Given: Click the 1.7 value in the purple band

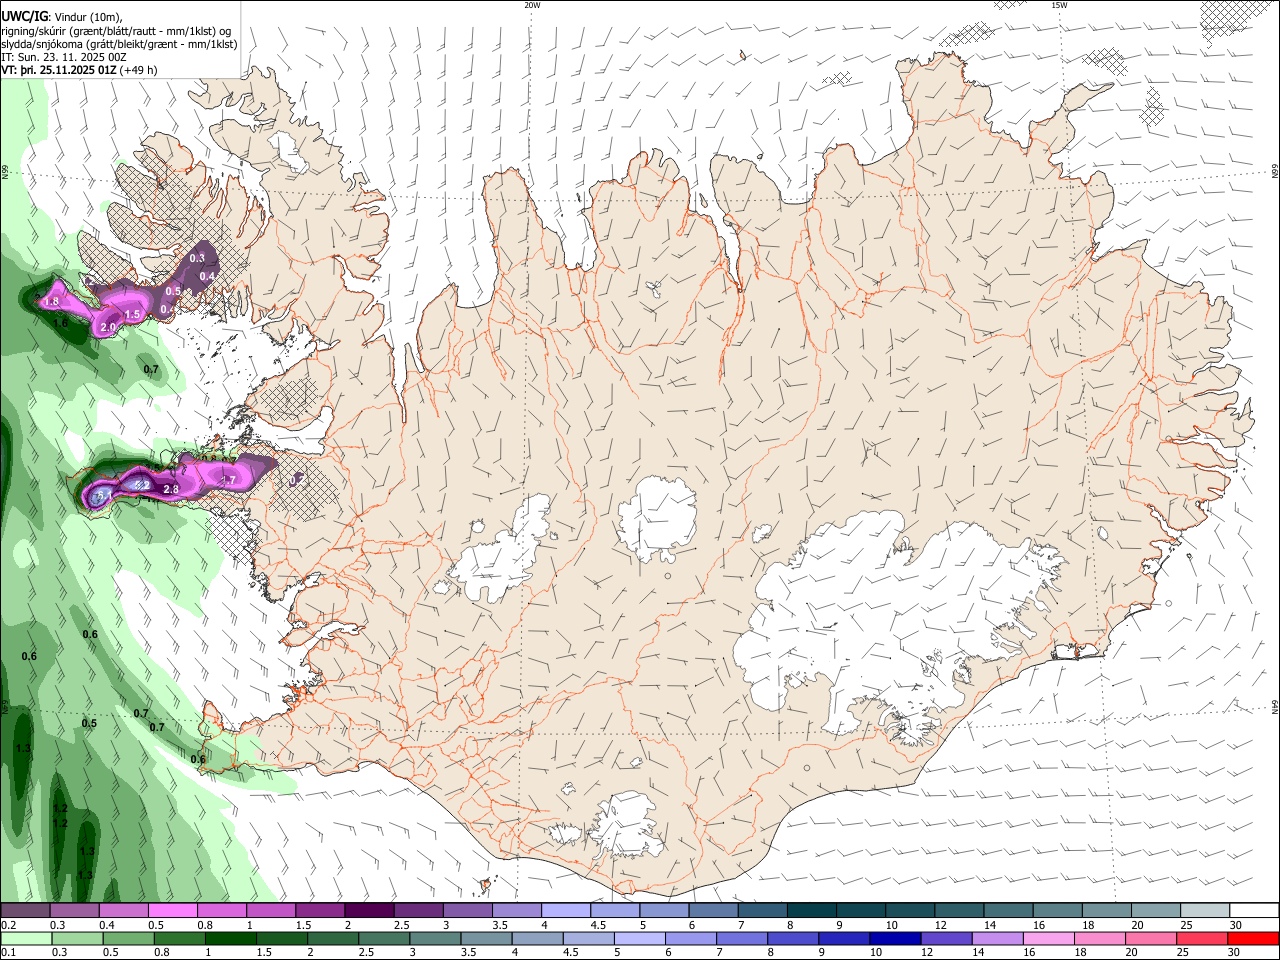Looking at the screenshot, I should click(x=228, y=480).
